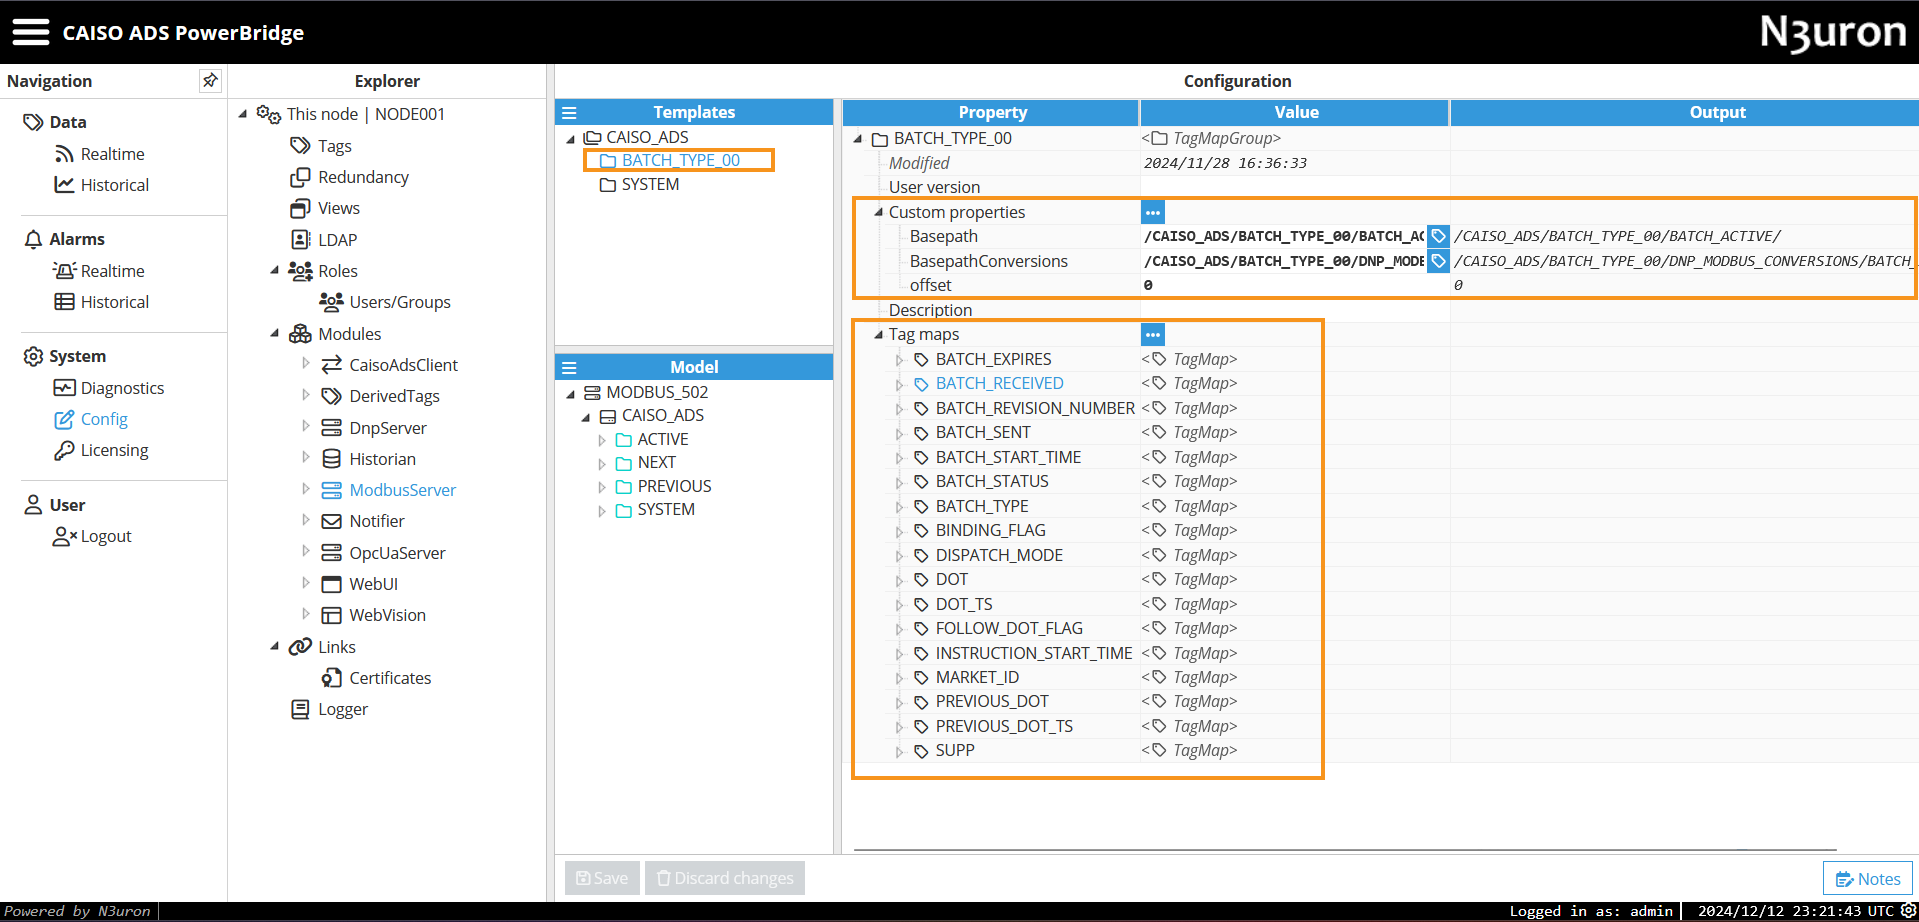This screenshot has height=922, width=1919.
Task: Select FOLLOW_DOT_FLAG tag map
Action: 999,628
